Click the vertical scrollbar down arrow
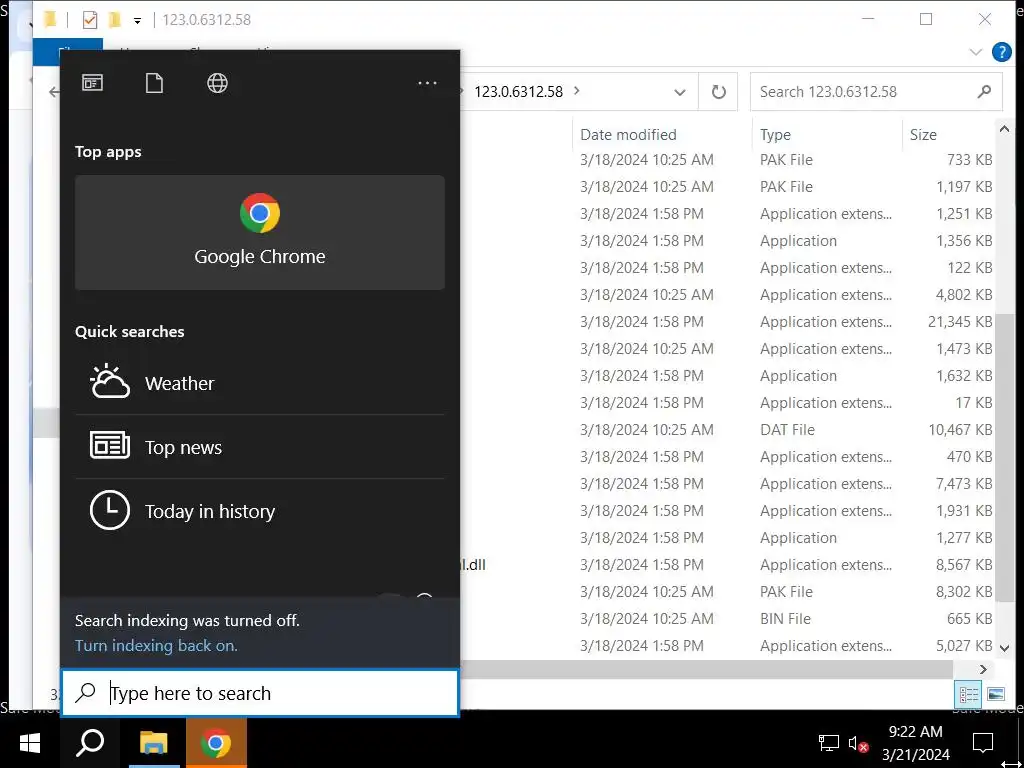Image resolution: width=1024 pixels, height=768 pixels. tap(1004, 648)
